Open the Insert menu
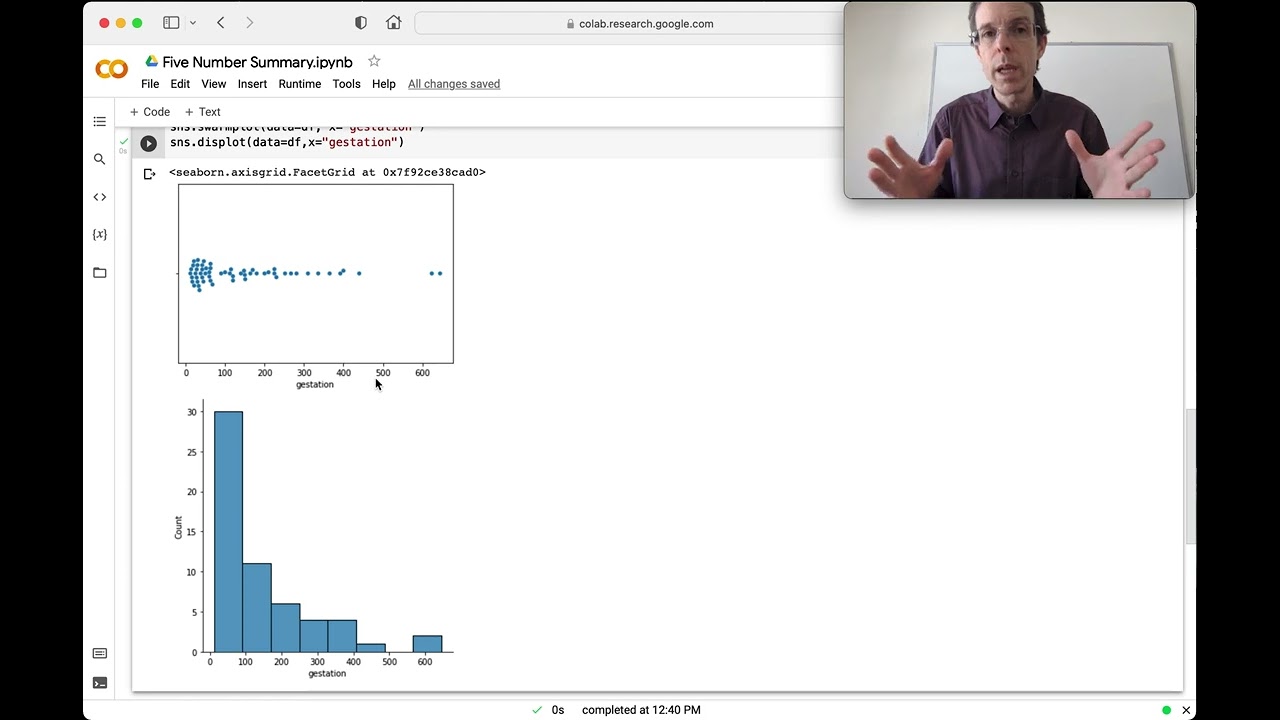The width and height of the screenshot is (1280, 720). point(252,84)
